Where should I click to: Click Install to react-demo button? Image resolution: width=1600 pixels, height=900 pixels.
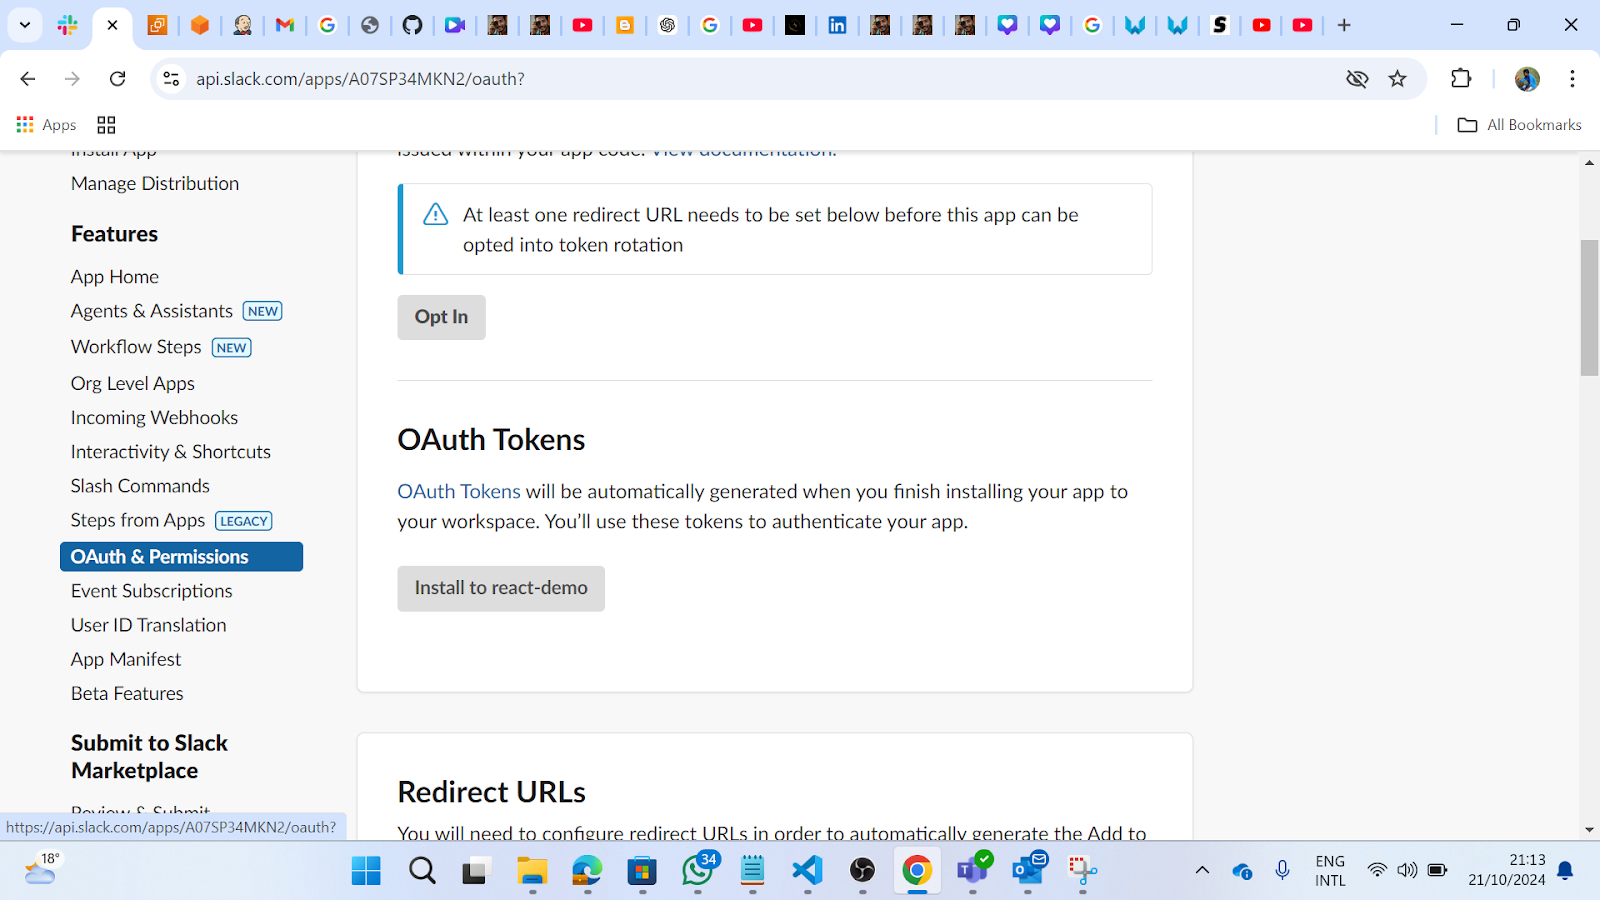point(501,588)
